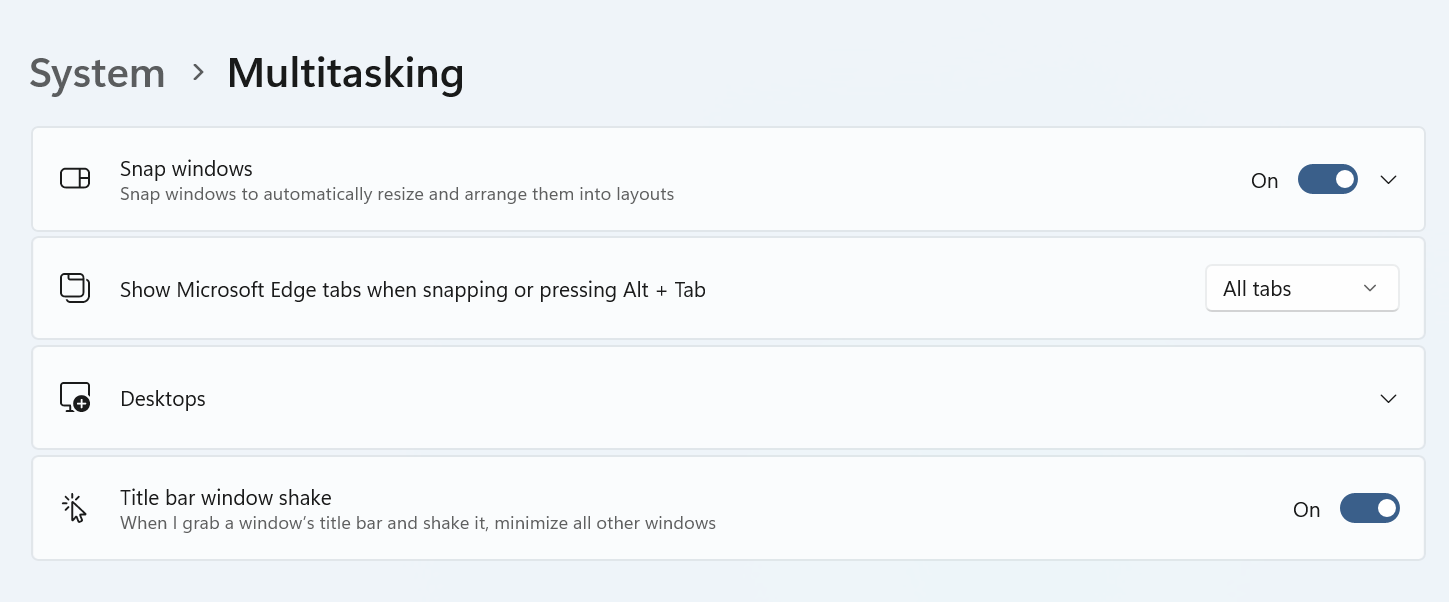Click the Show Microsoft Edge tabs row

point(600,288)
